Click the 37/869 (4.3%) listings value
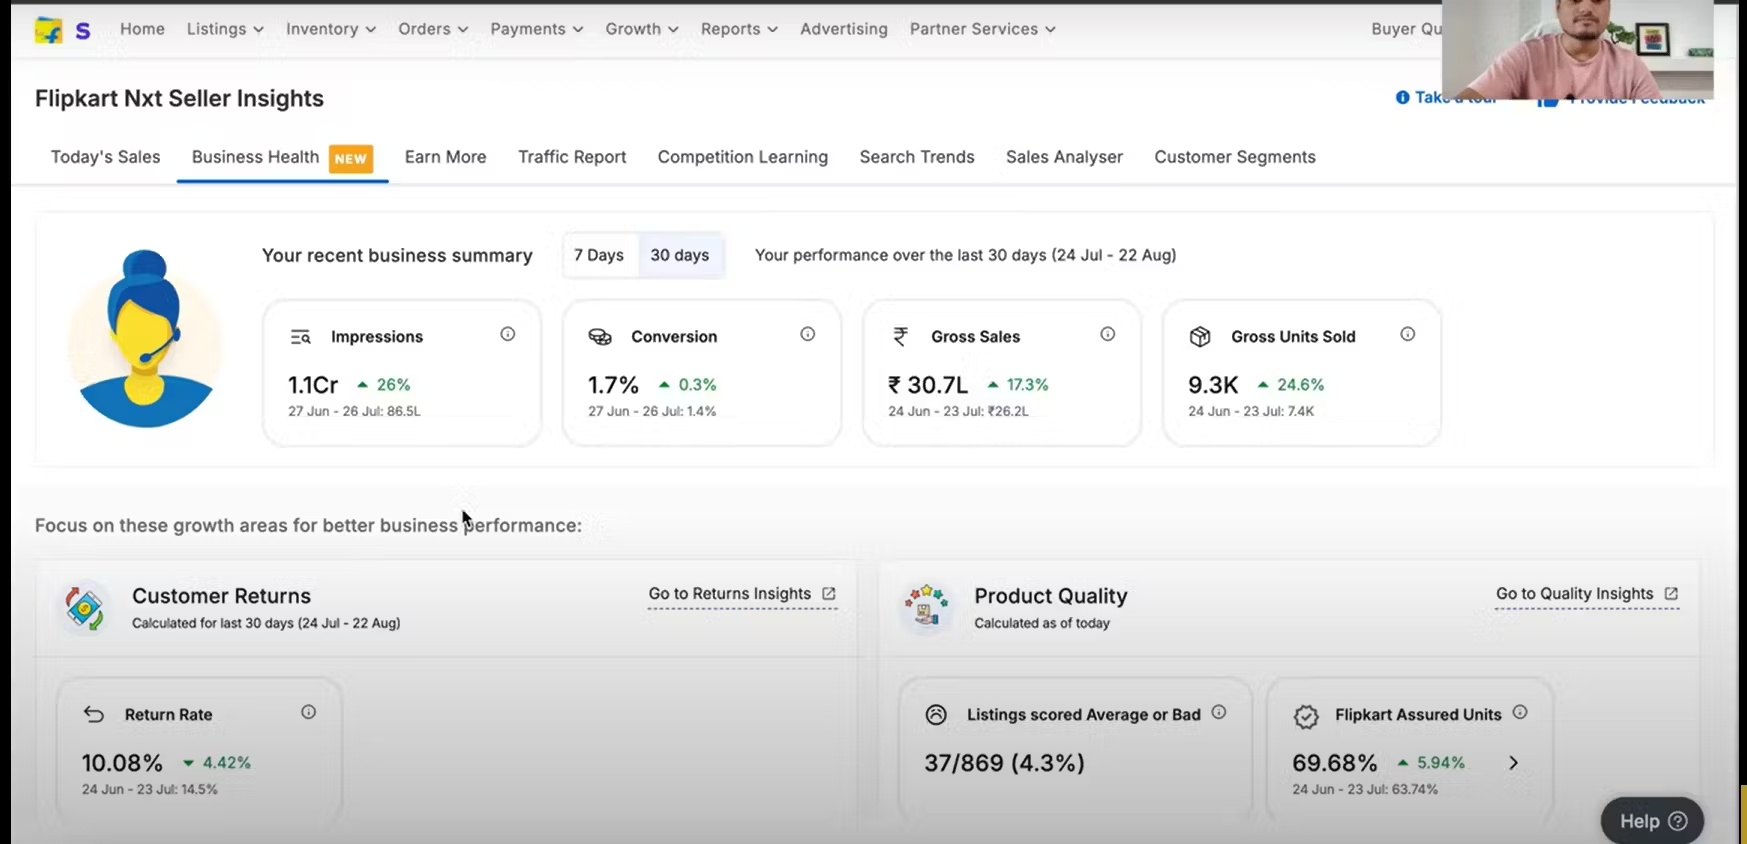The image size is (1747, 844). [x=1004, y=763]
